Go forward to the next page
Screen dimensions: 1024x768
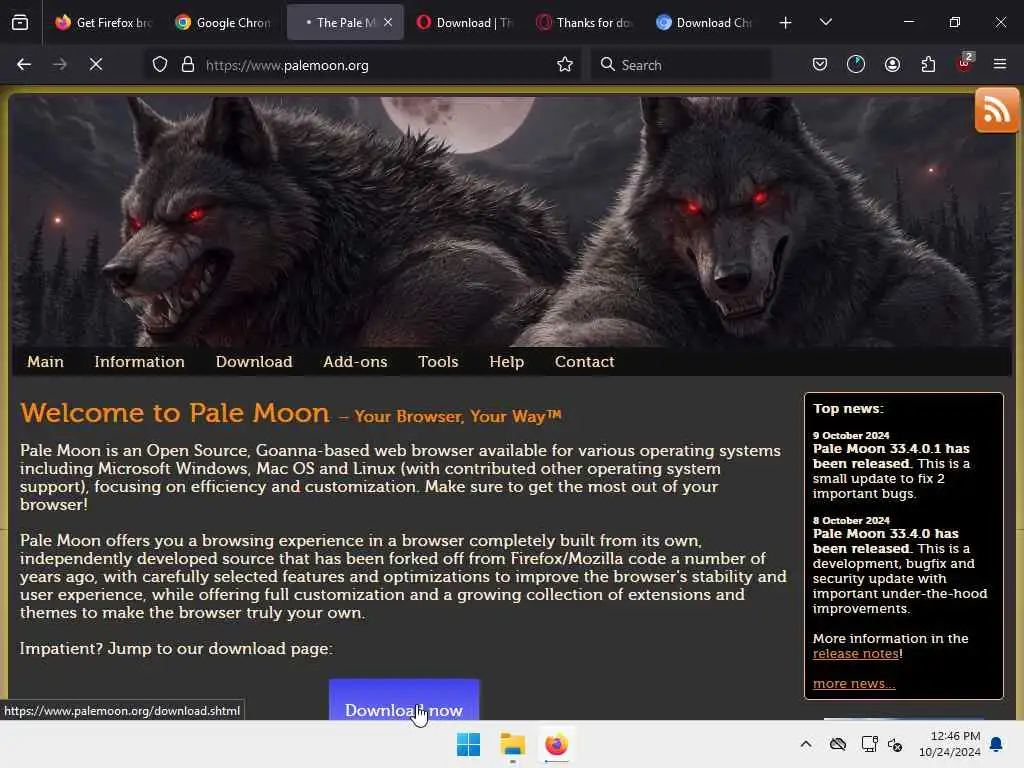(x=59, y=64)
